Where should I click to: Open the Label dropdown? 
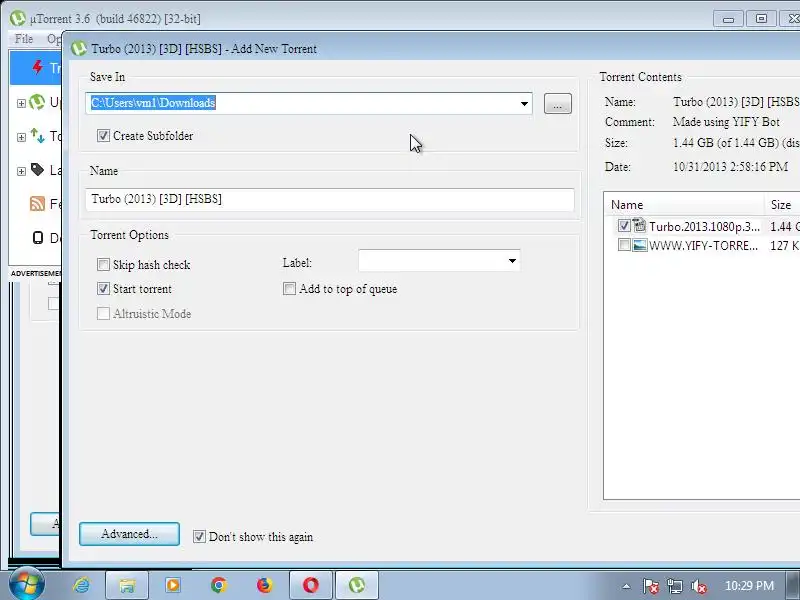click(512, 261)
